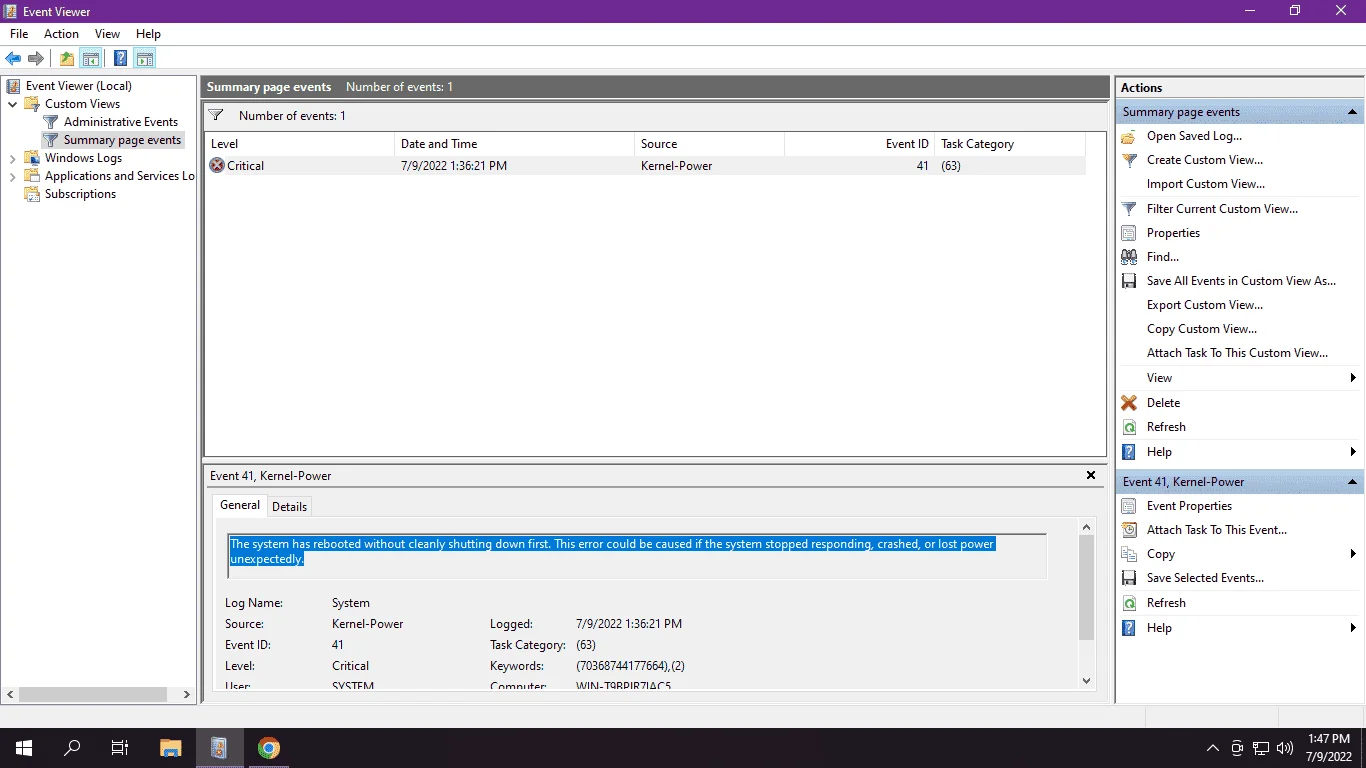Sort by the Source column header

[710, 144]
